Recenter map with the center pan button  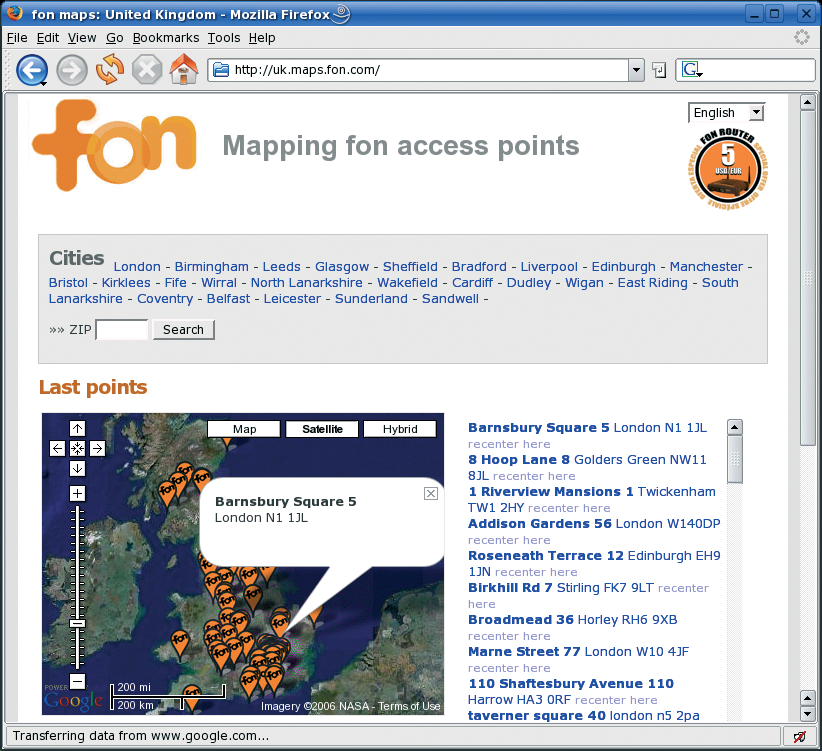coord(78,449)
